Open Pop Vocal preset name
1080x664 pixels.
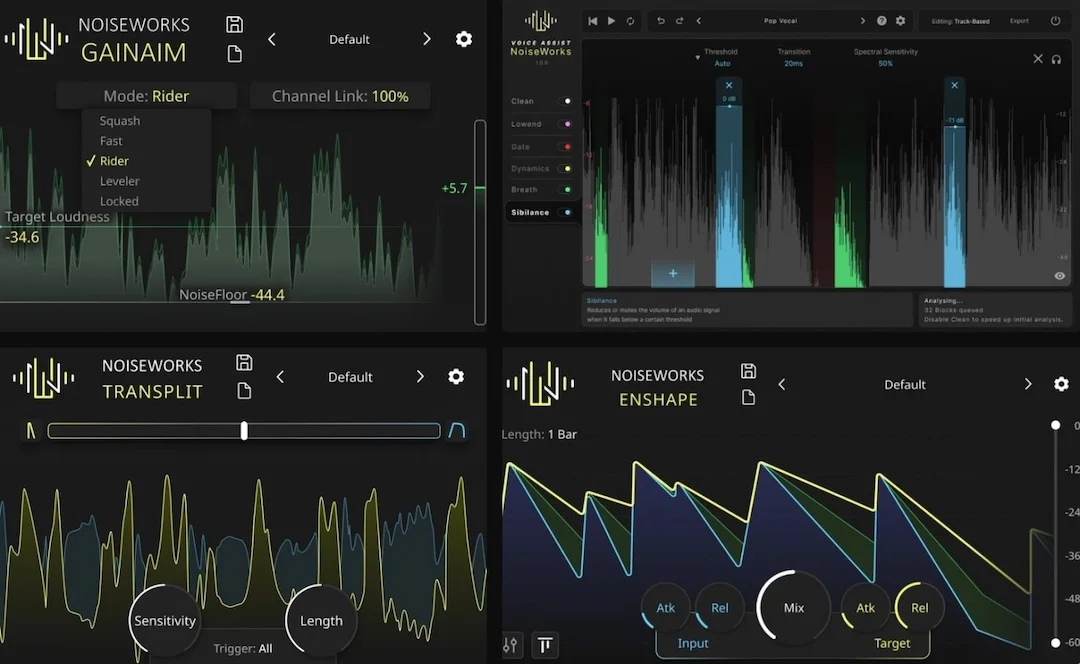click(x=780, y=21)
